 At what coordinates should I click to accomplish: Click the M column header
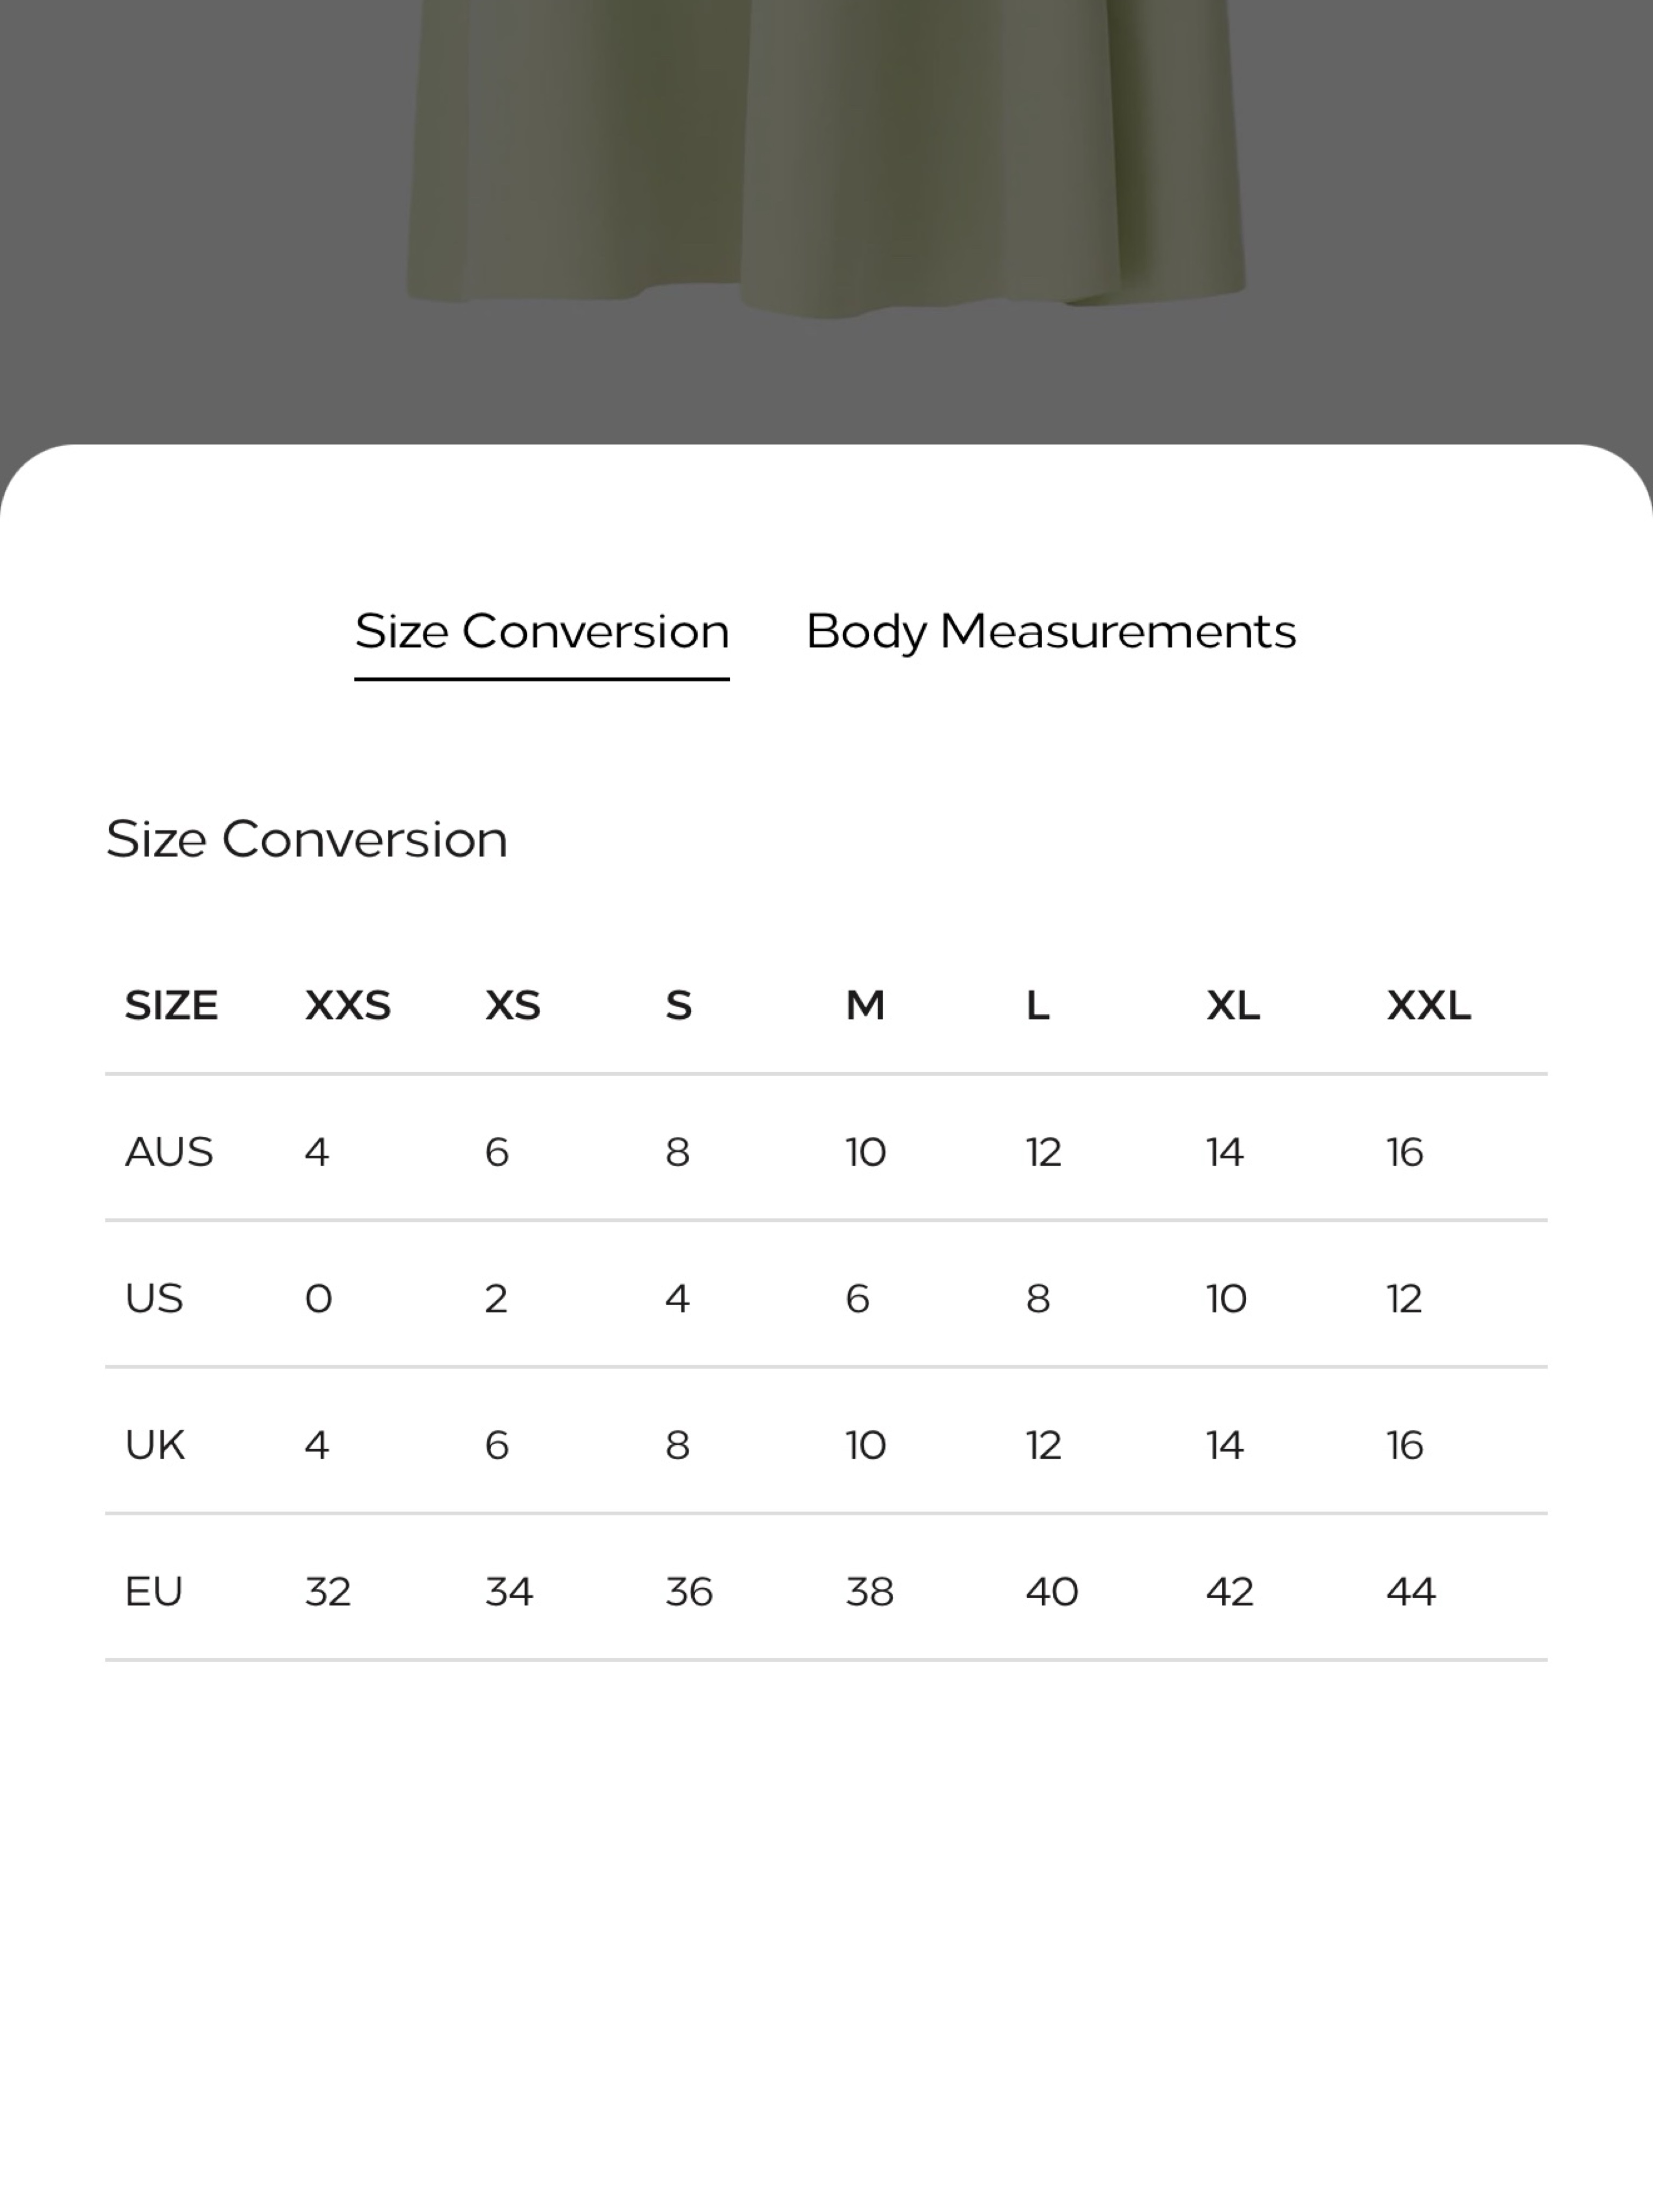(x=865, y=1005)
